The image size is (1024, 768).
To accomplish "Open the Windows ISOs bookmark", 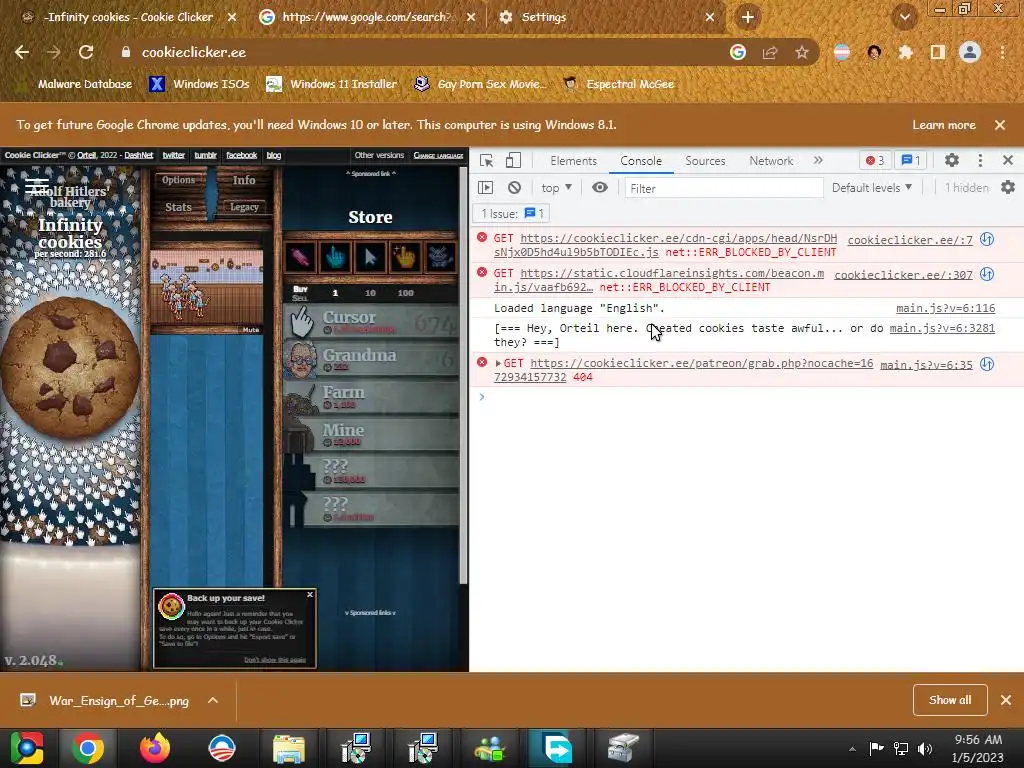I will 200,84.
